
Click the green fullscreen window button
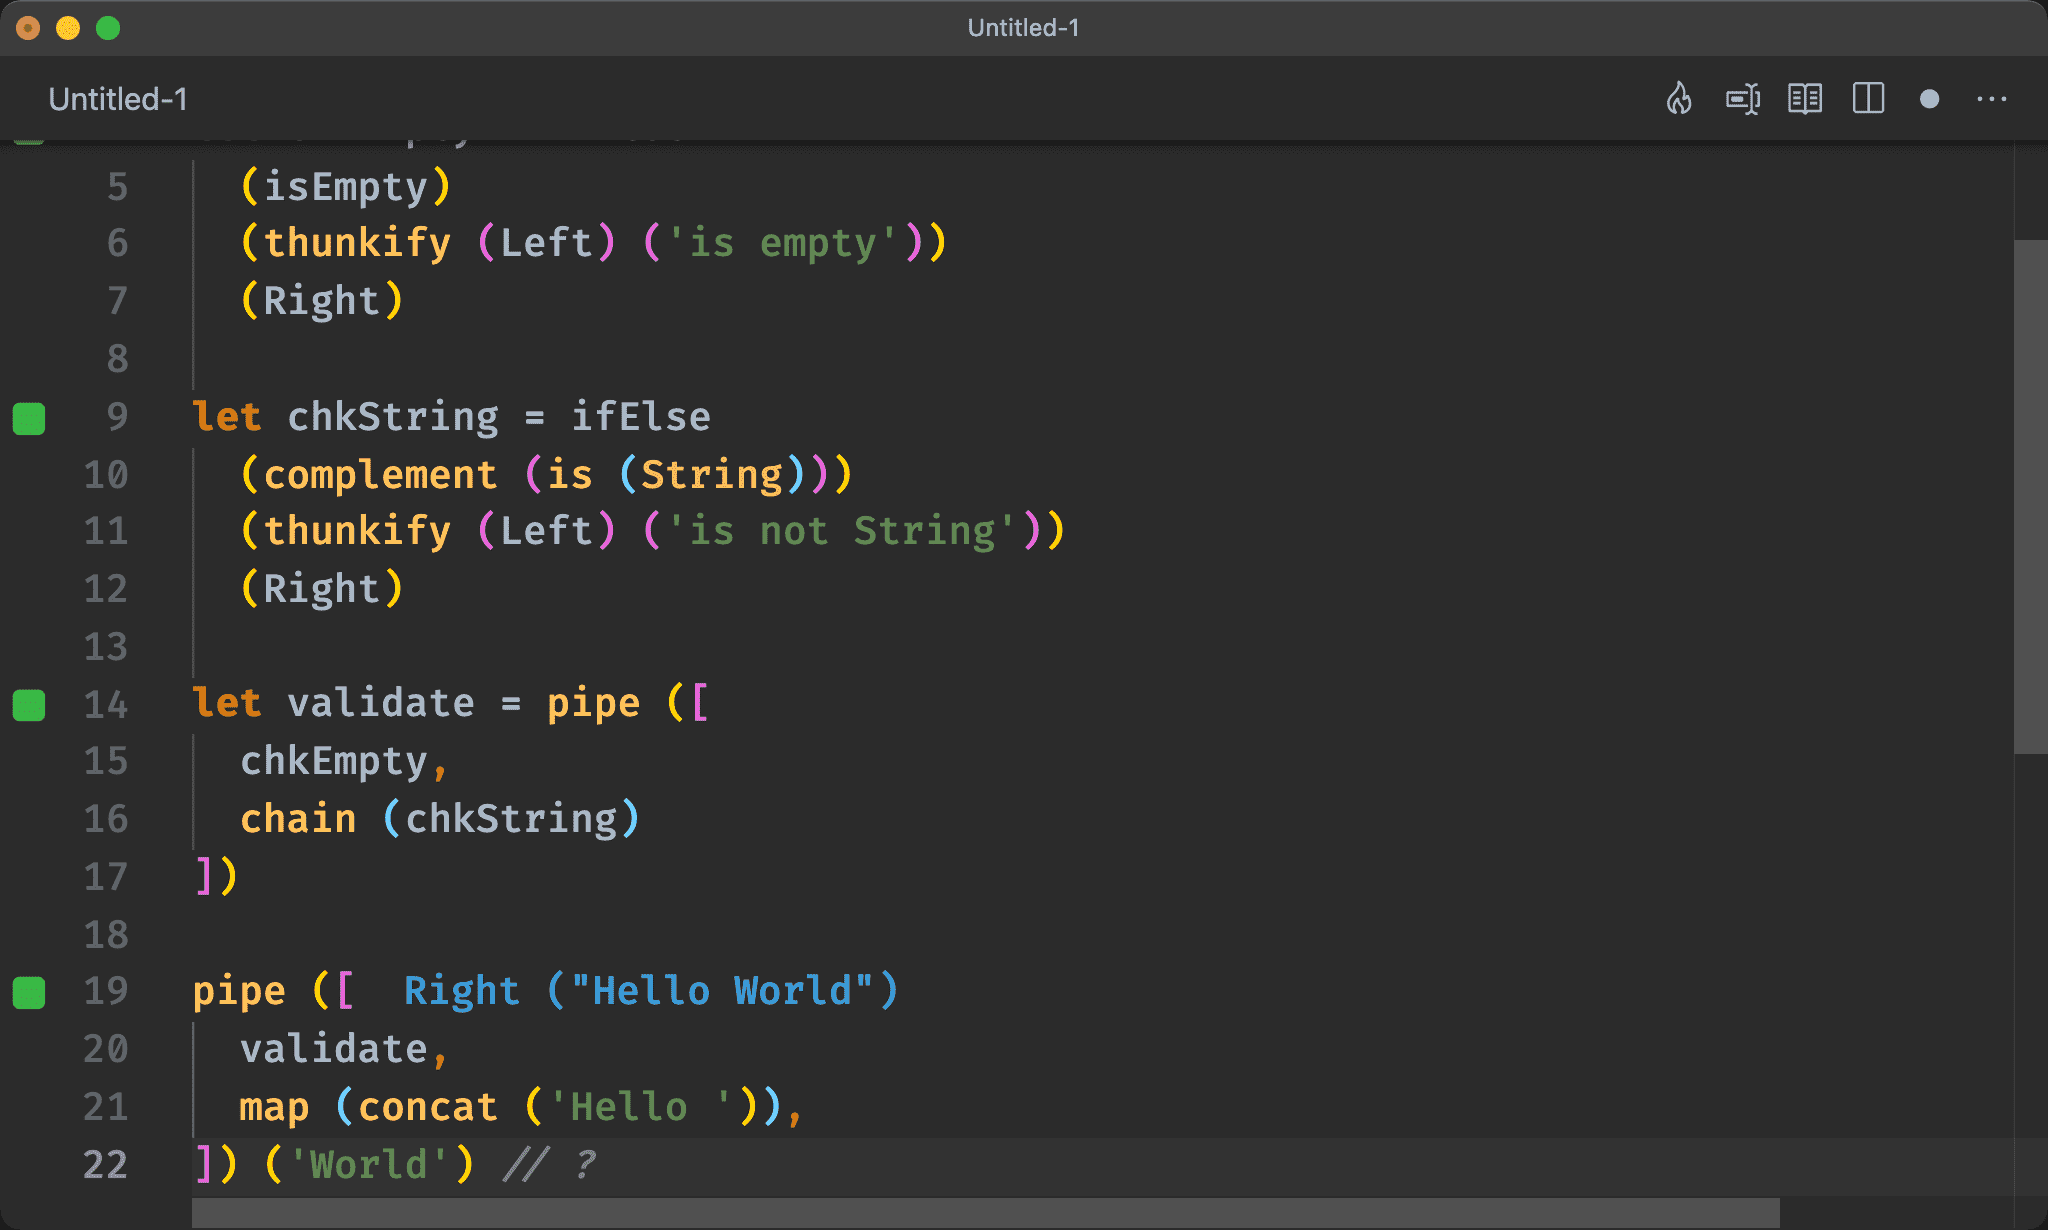[x=108, y=28]
